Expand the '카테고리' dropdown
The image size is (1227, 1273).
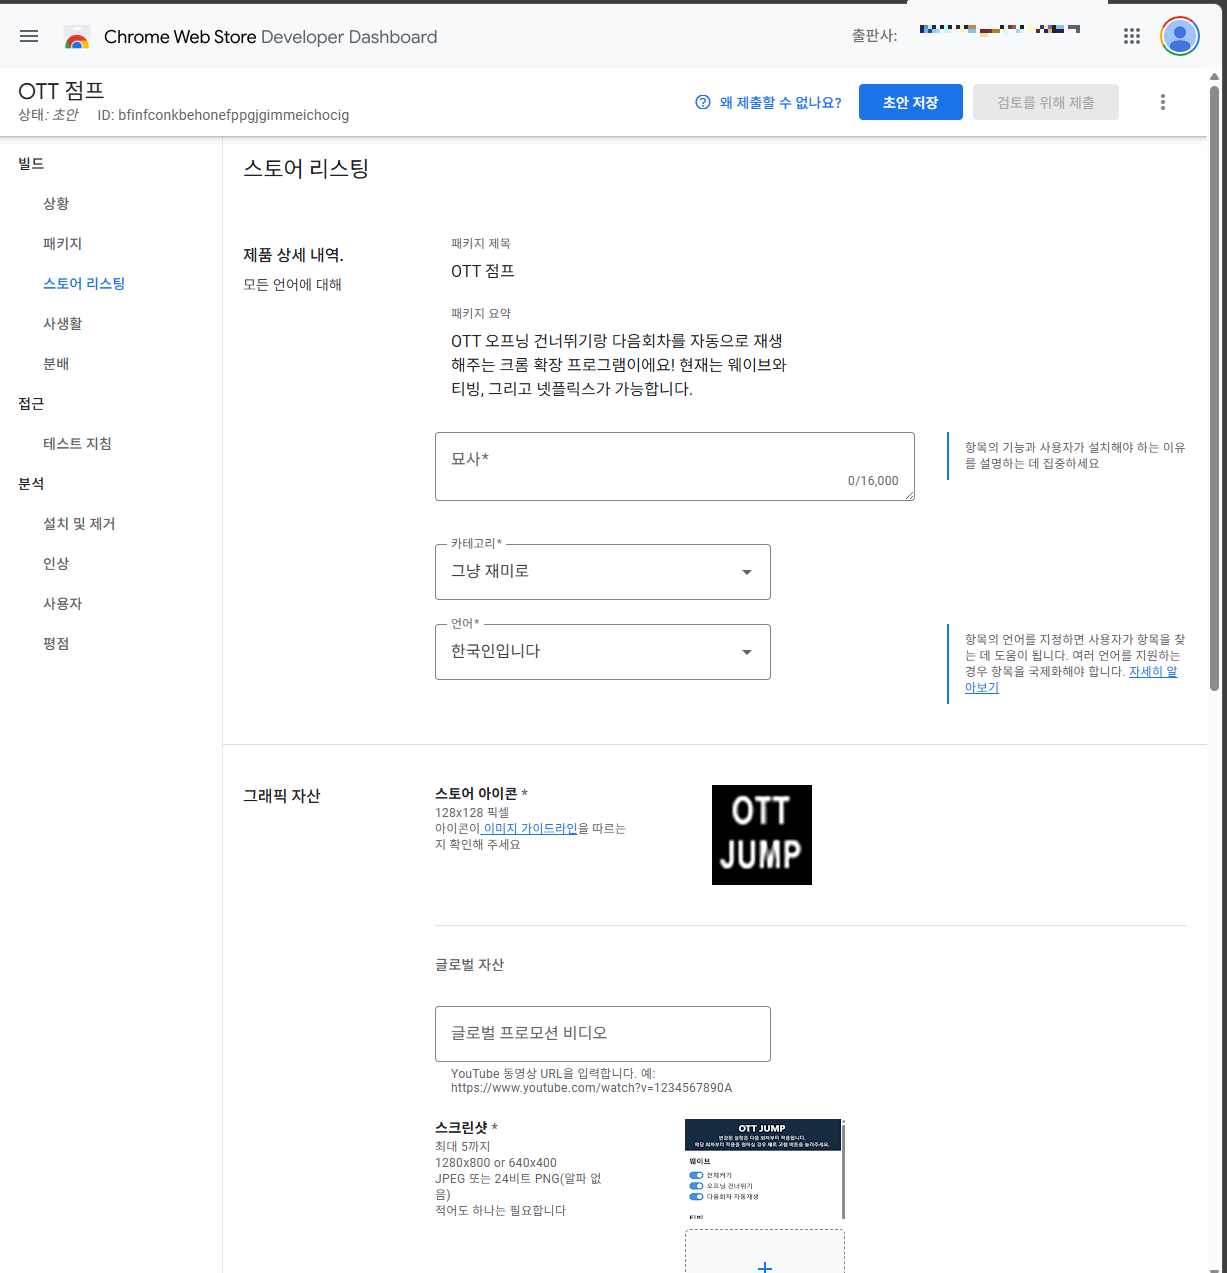603,572
